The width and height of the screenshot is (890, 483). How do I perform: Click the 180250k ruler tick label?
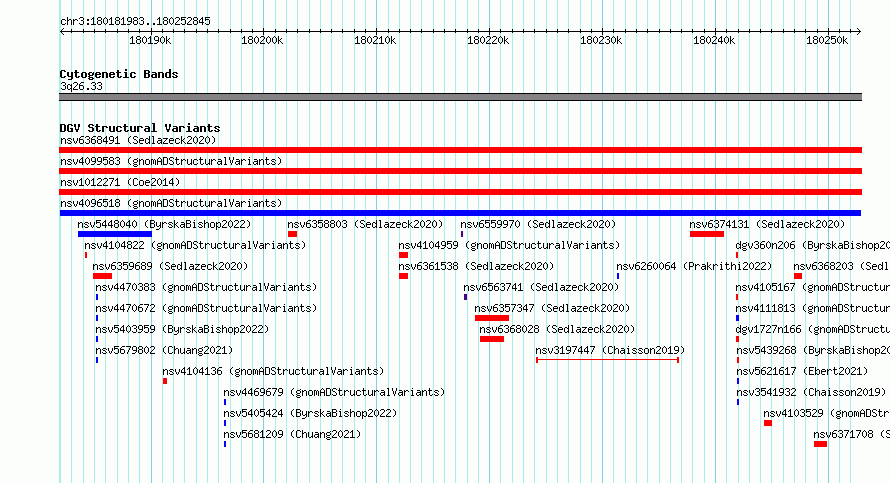coord(827,40)
